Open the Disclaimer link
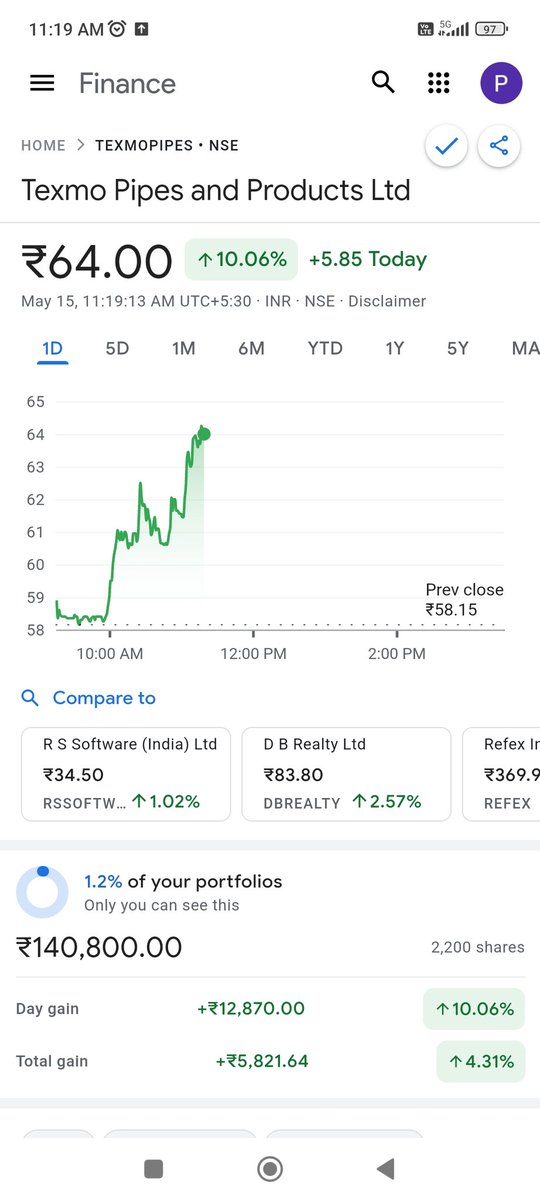Viewport: 540px width, 1200px height. point(387,301)
